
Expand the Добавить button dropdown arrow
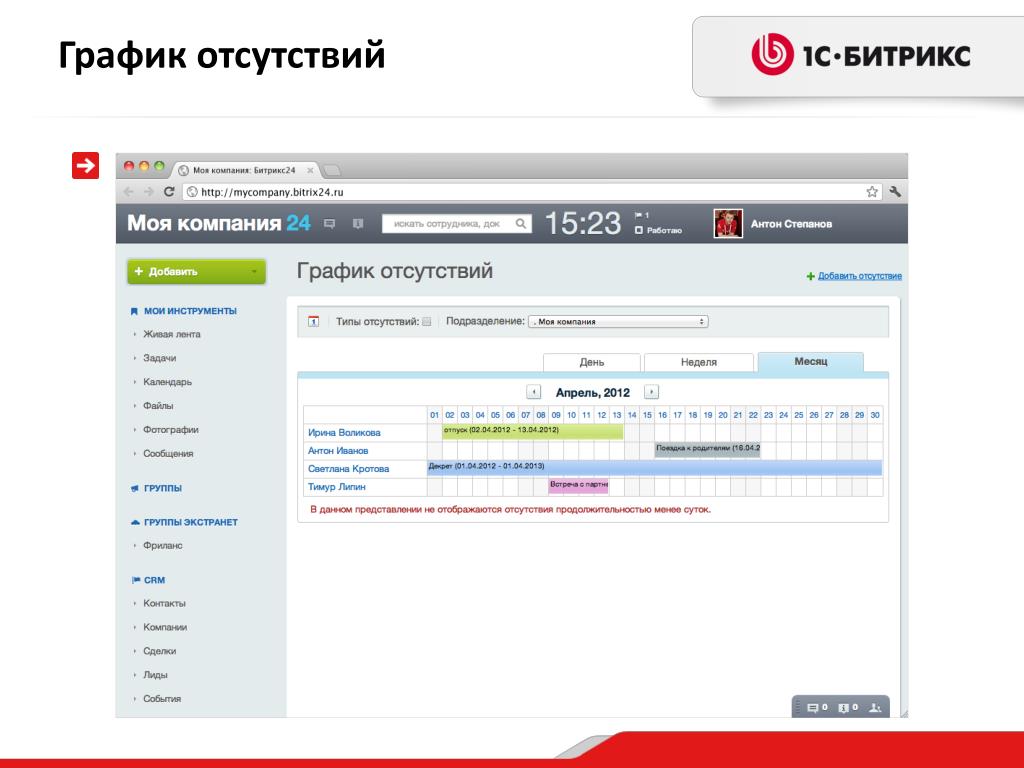tap(254, 272)
